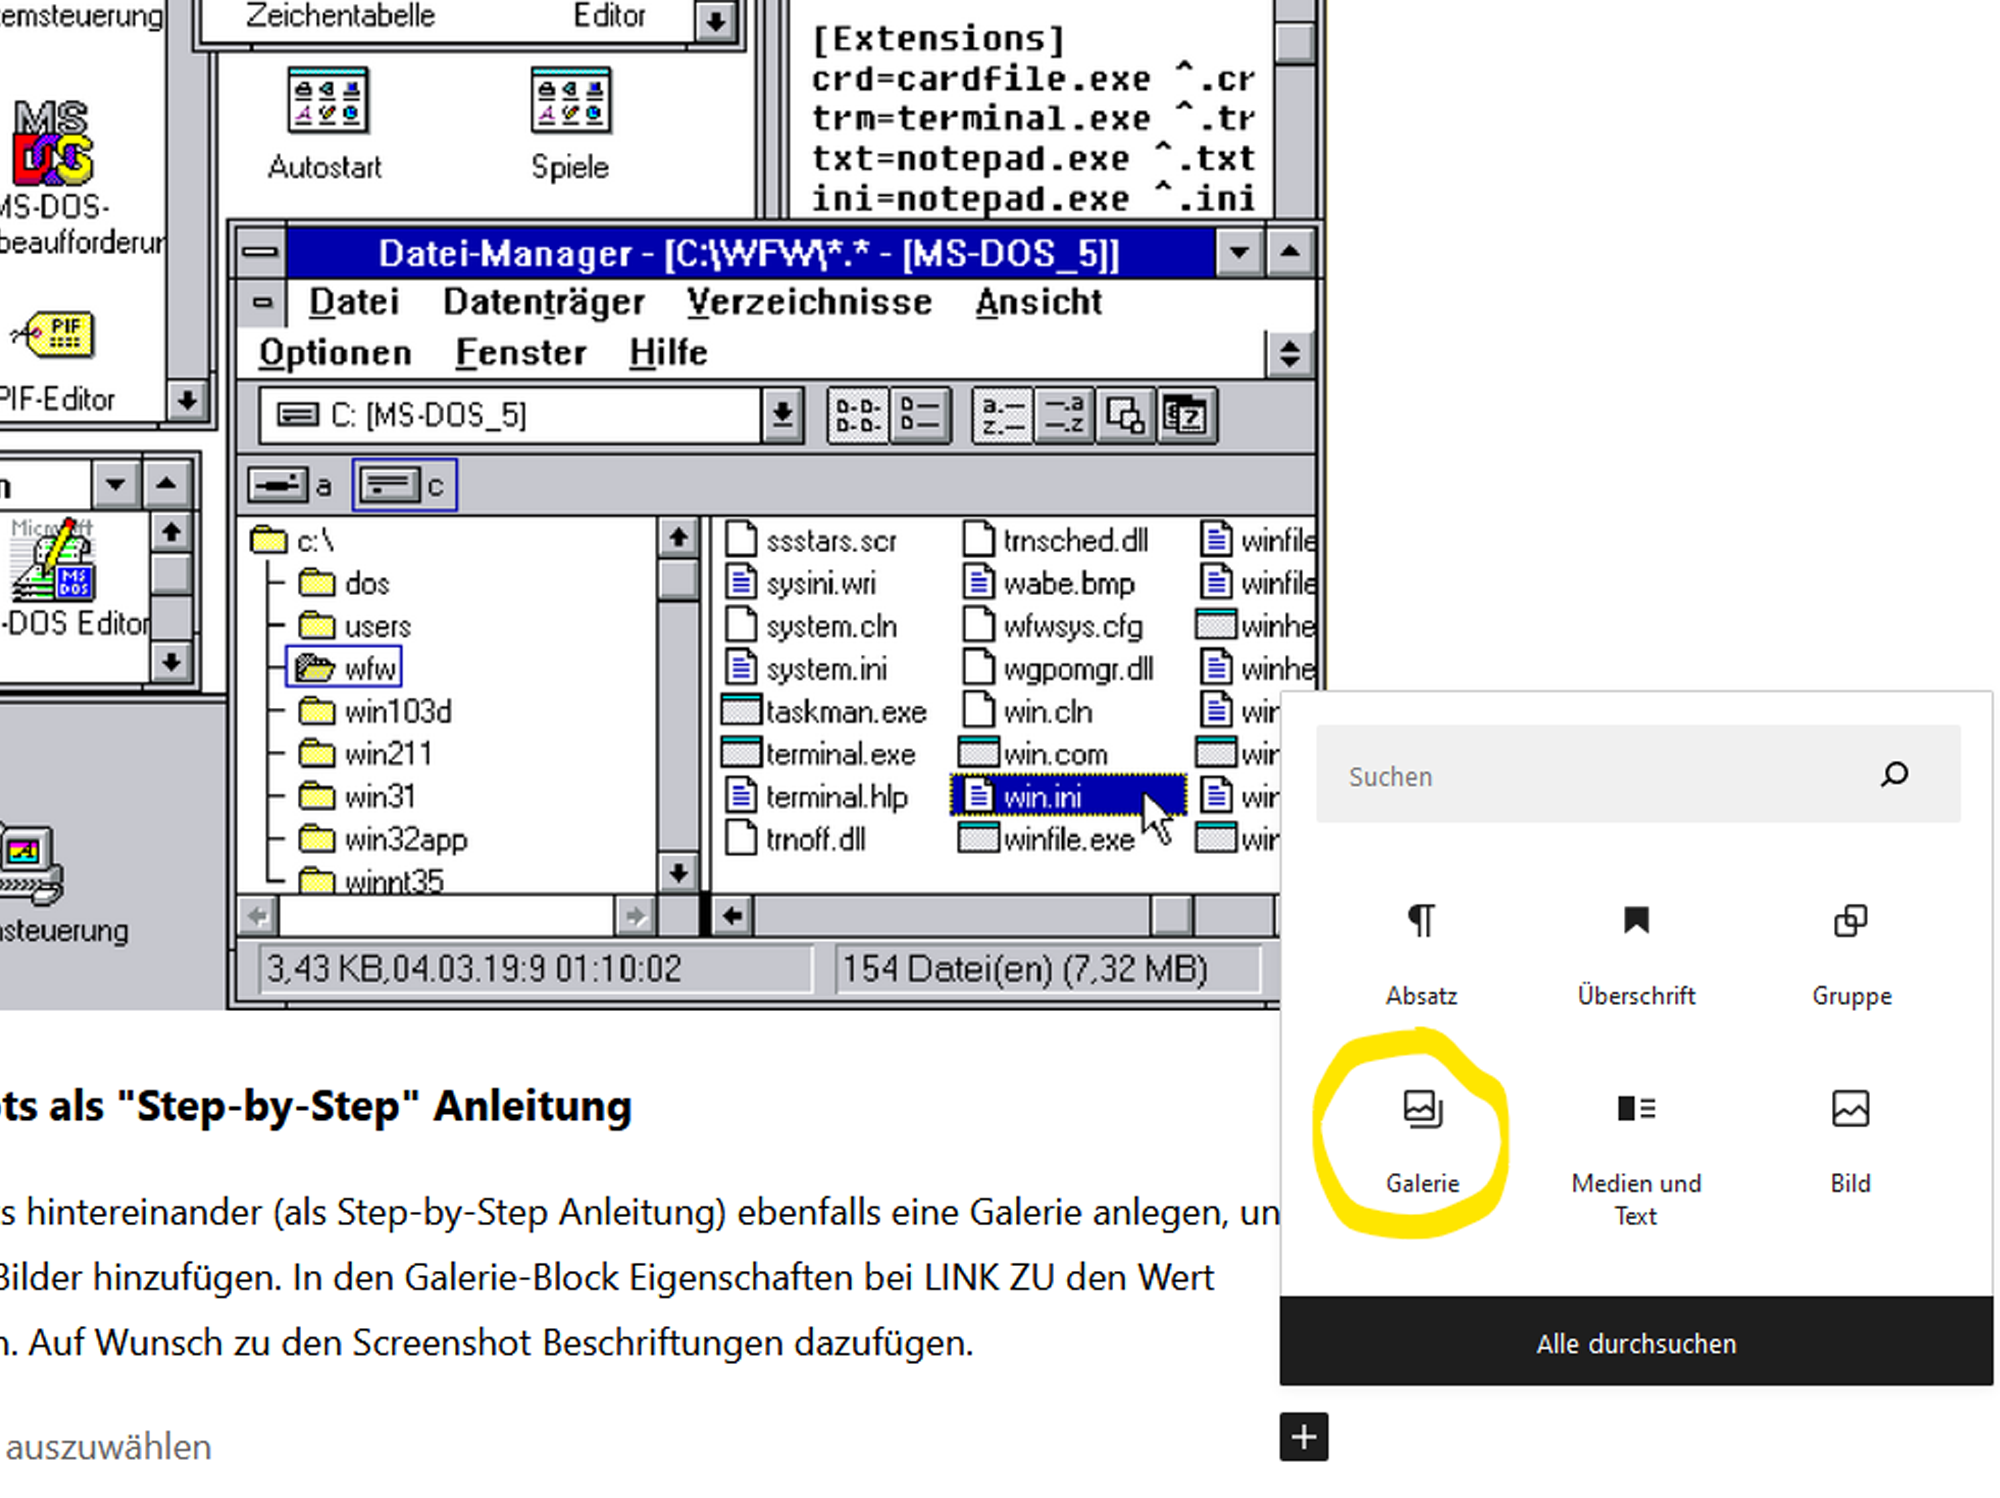This screenshot has width=2000, height=1498.
Task: Click the sort by name a-z toolbar icon
Action: click(x=1002, y=415)
